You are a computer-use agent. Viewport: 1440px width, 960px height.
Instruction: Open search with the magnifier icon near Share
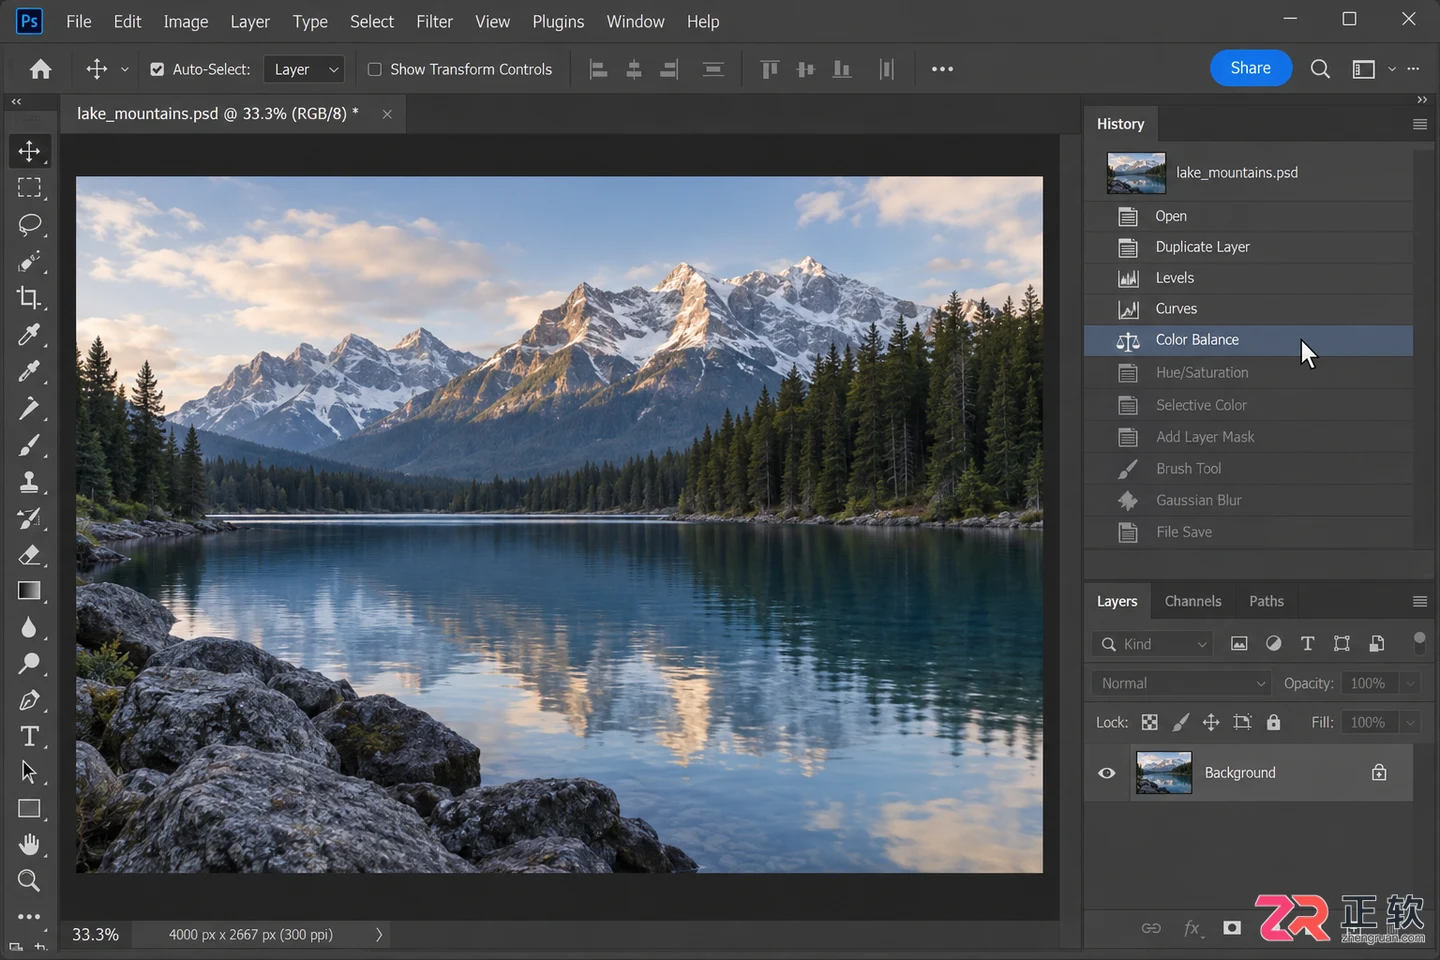pos(1320,69)
